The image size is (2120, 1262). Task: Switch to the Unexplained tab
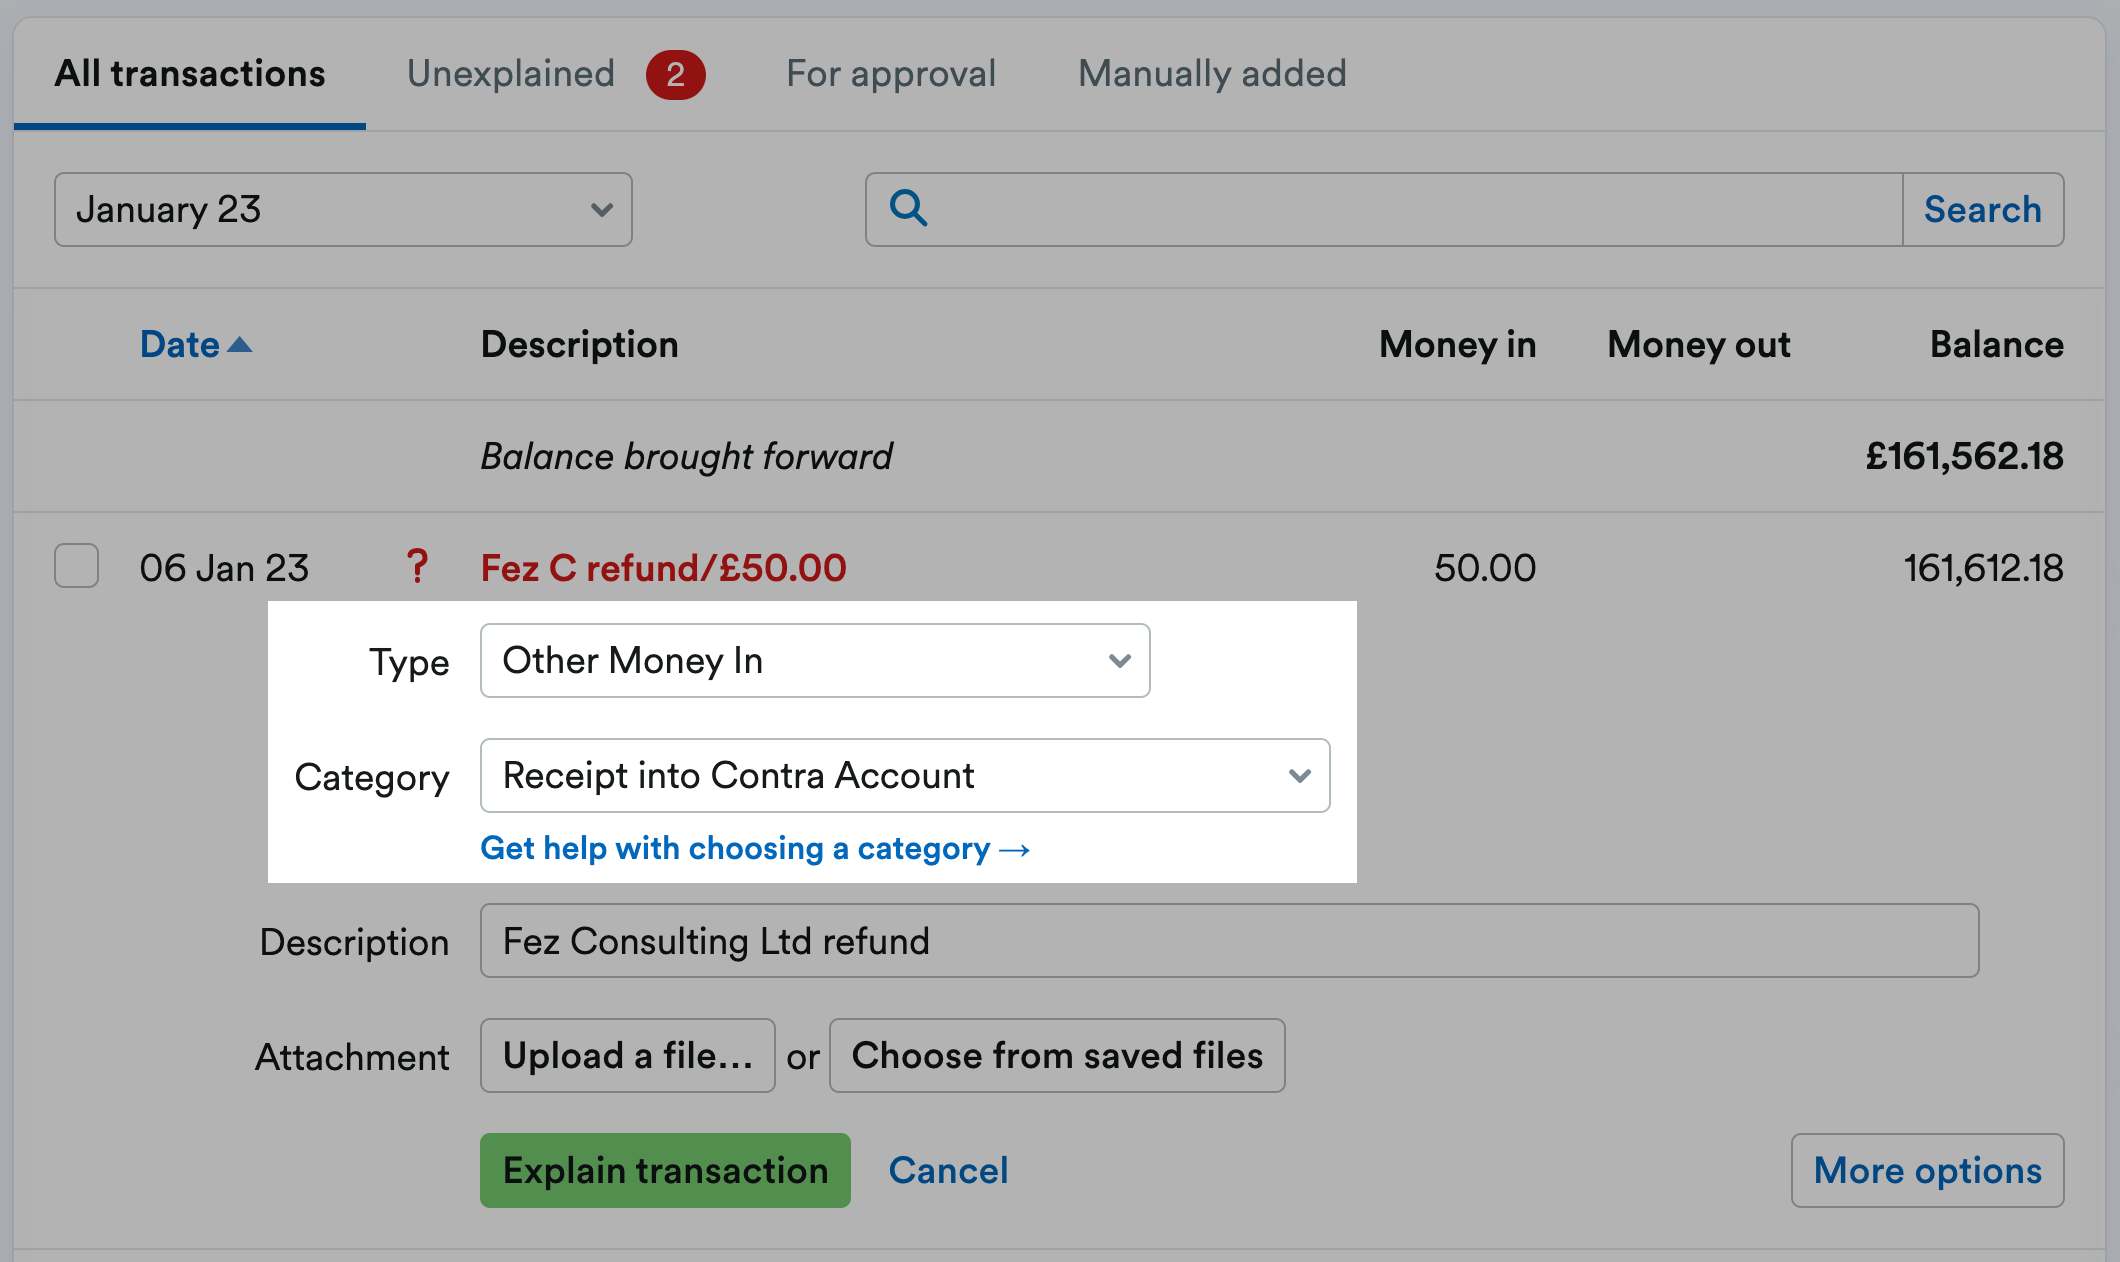510,73
